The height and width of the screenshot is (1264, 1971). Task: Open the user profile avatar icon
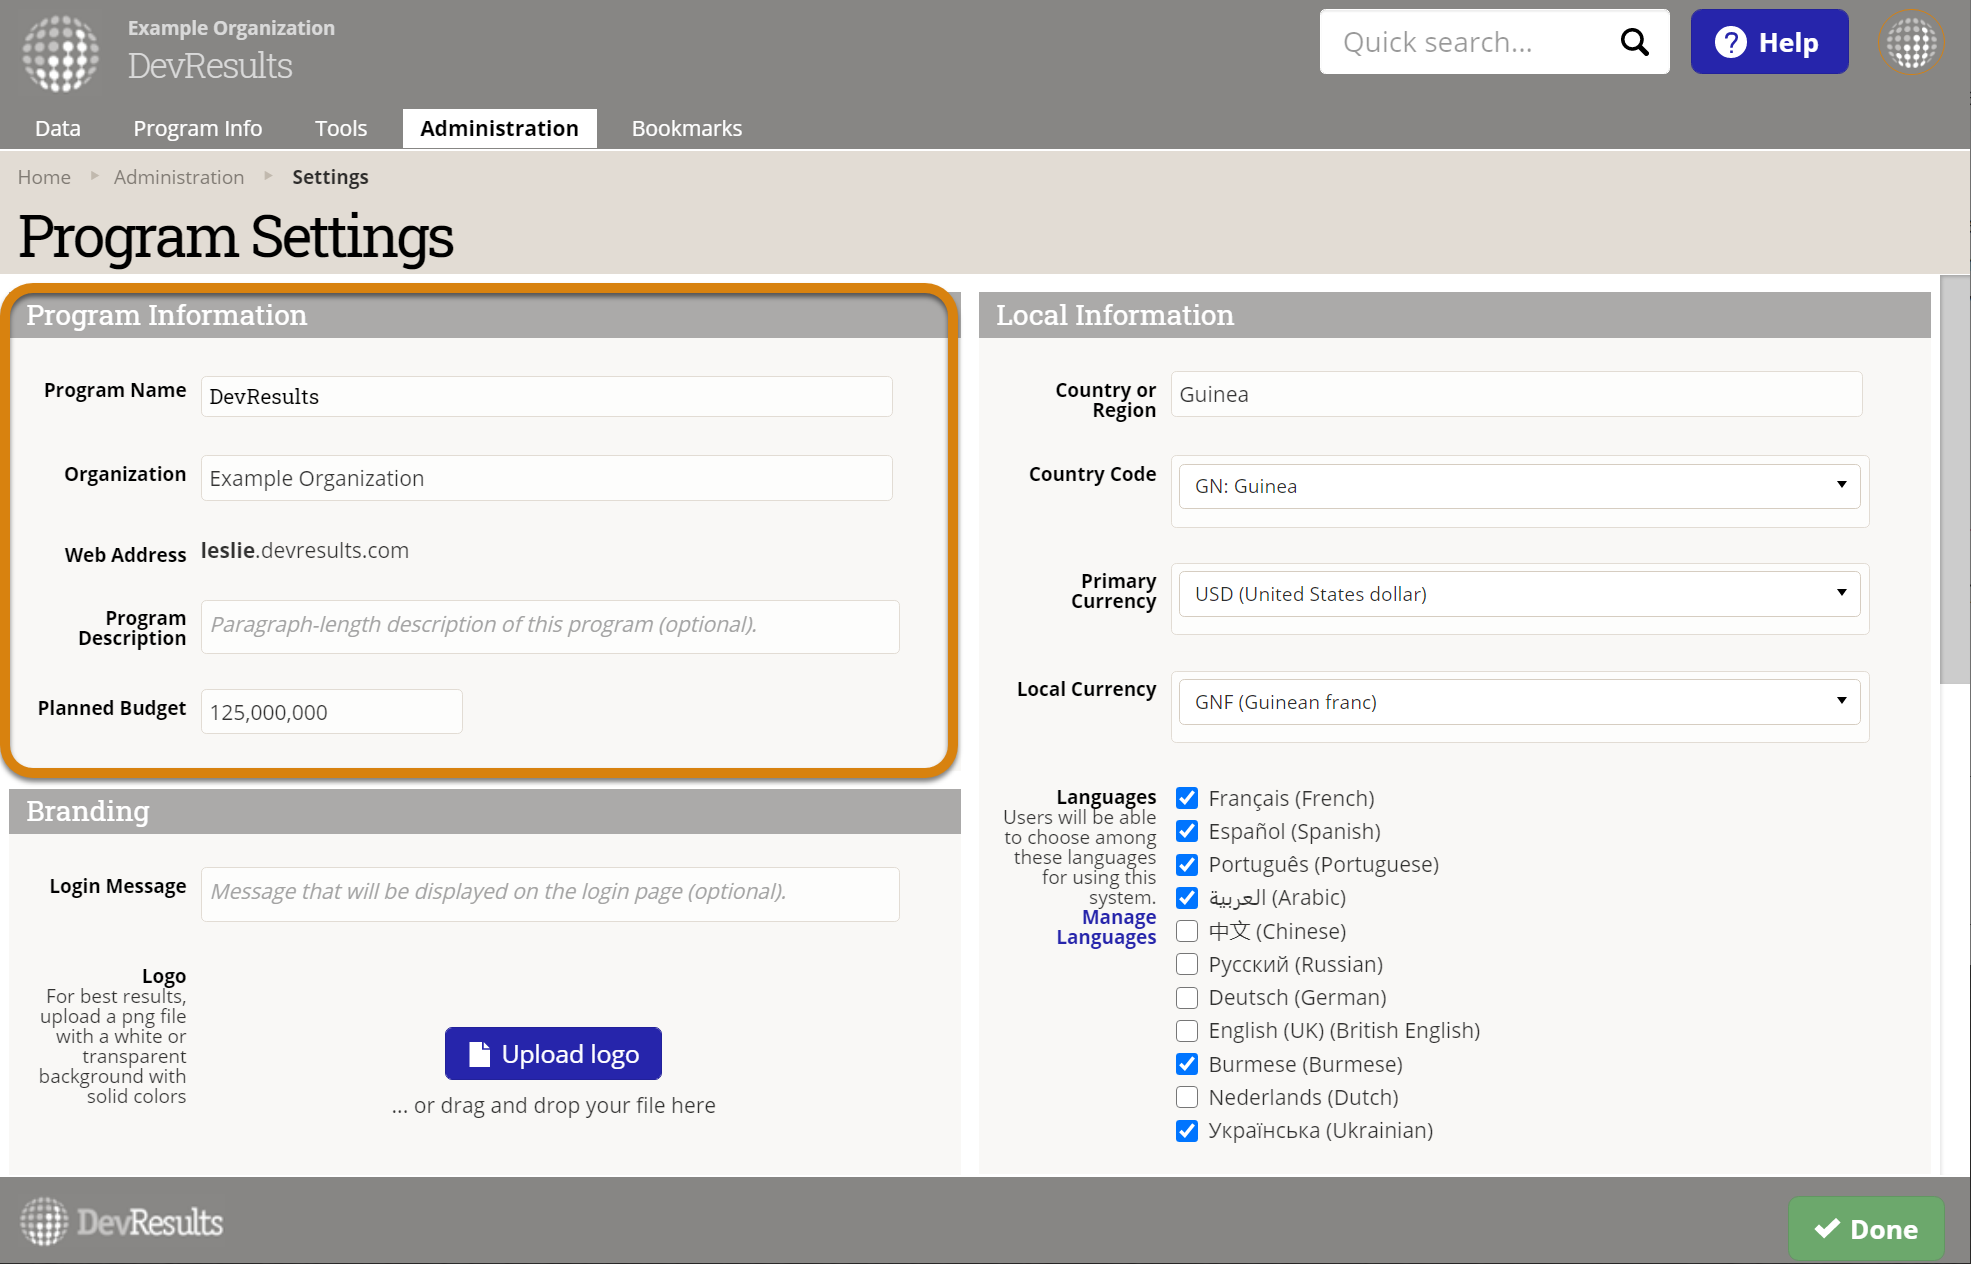[x=1911, y=43]
